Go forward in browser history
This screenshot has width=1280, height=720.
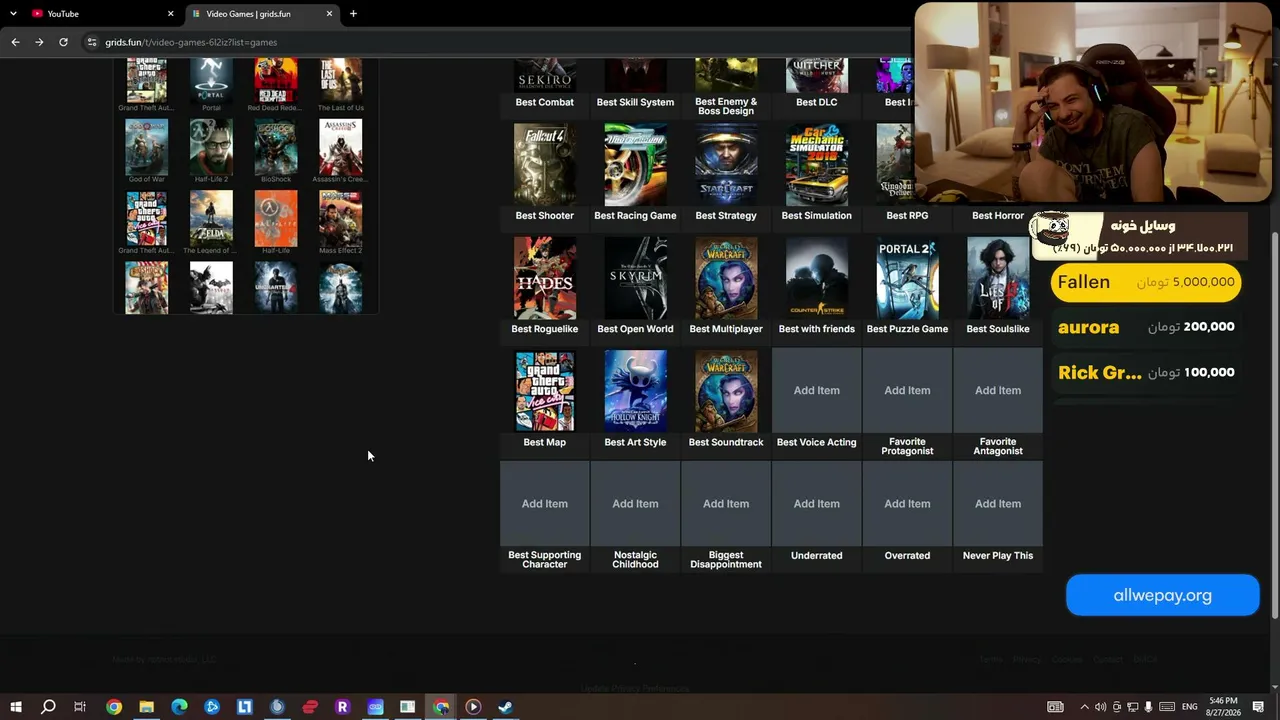[39, 42]
